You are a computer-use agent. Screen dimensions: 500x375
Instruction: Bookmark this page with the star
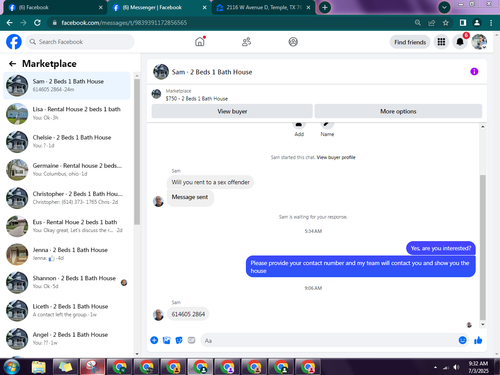point(446,23)
